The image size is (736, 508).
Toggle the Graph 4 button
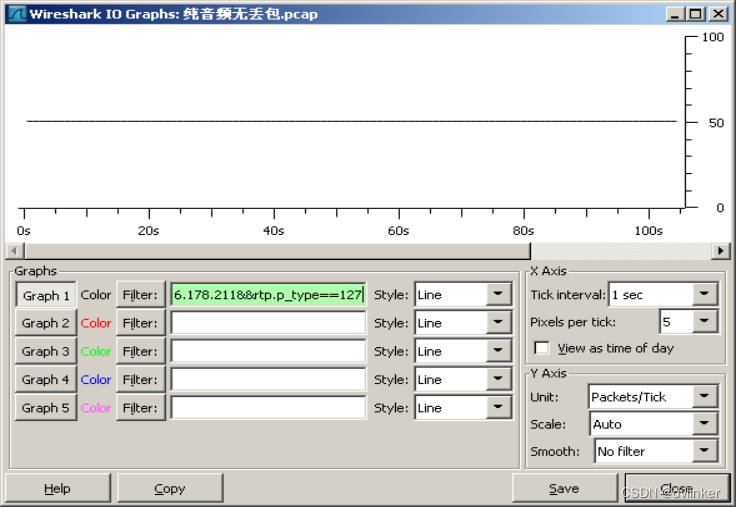(x=46, y=379)
